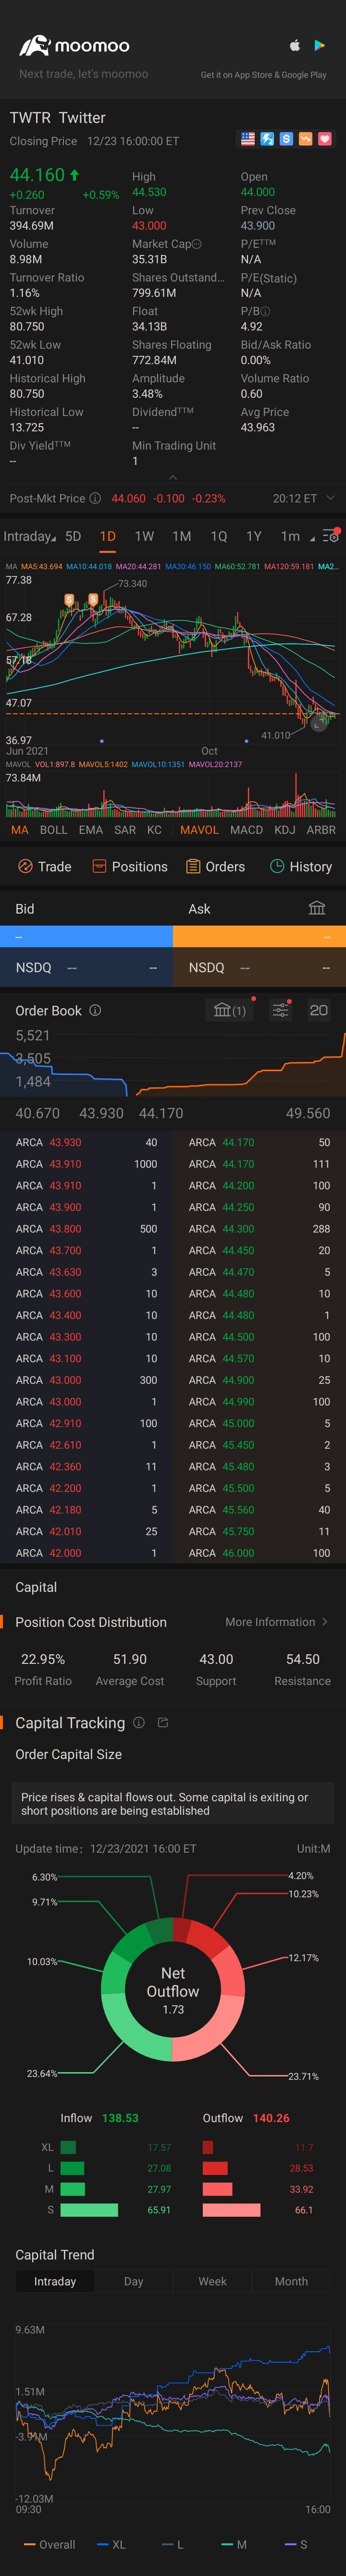Tap the Google Play icon
Image resolution: width=346 pixels, height=2576 pixels.
pyautogui.click(x=320, y=45)
